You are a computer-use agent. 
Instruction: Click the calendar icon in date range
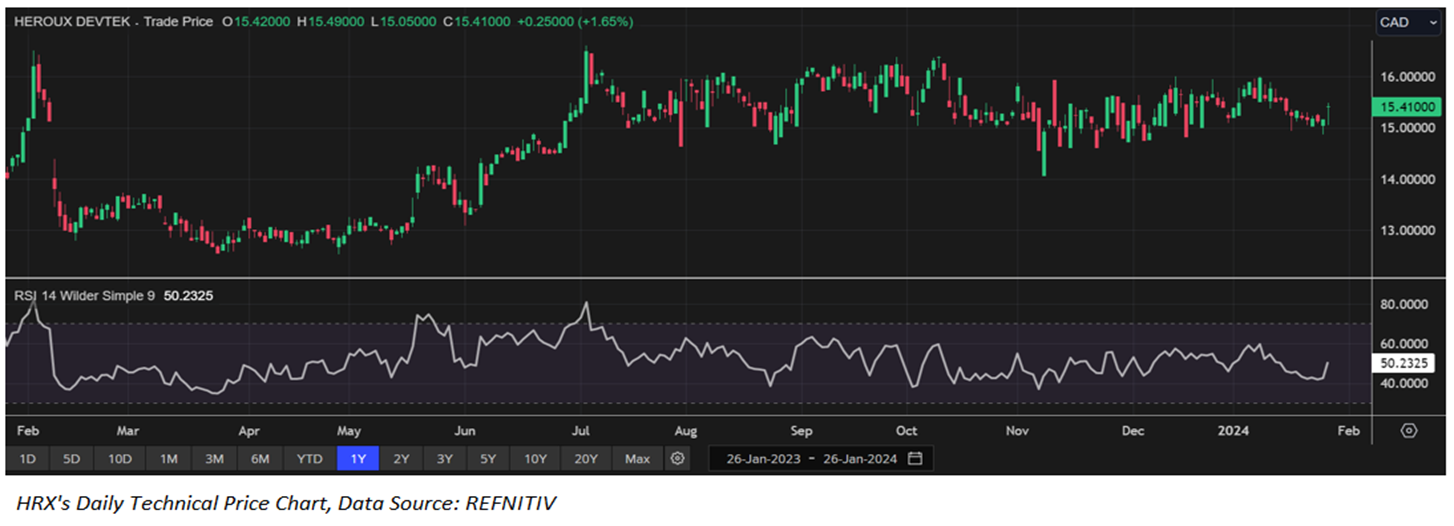(915, 459)
